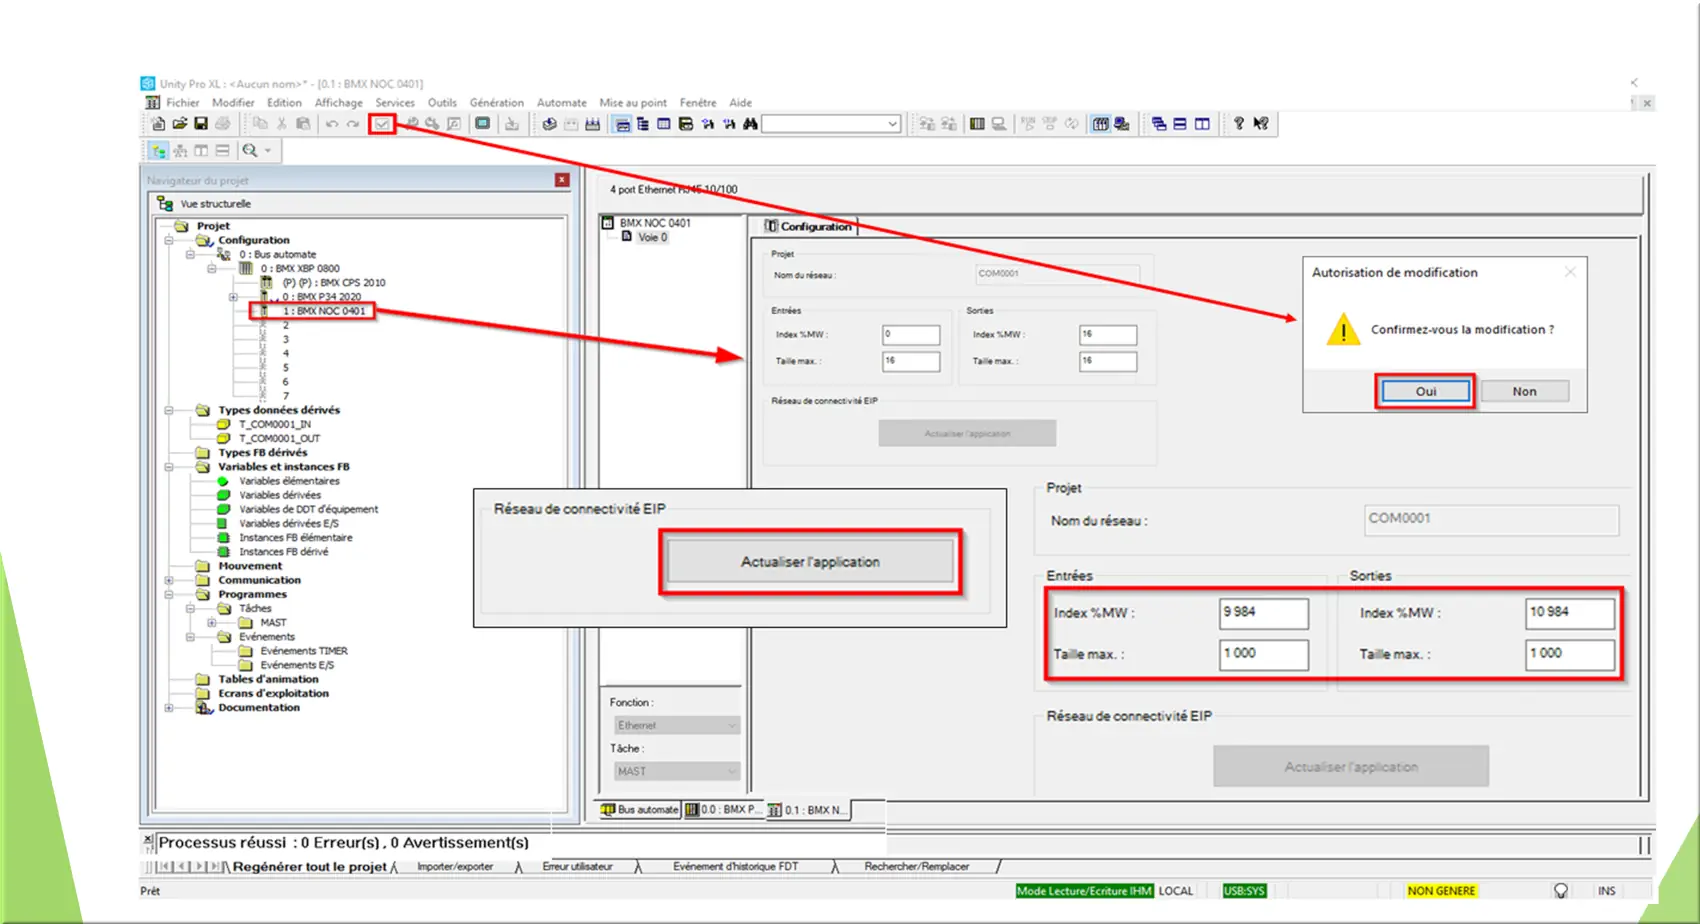The image size is (1700, 924).
Task: Confirm modification with Oui button
Action: 1425,391
